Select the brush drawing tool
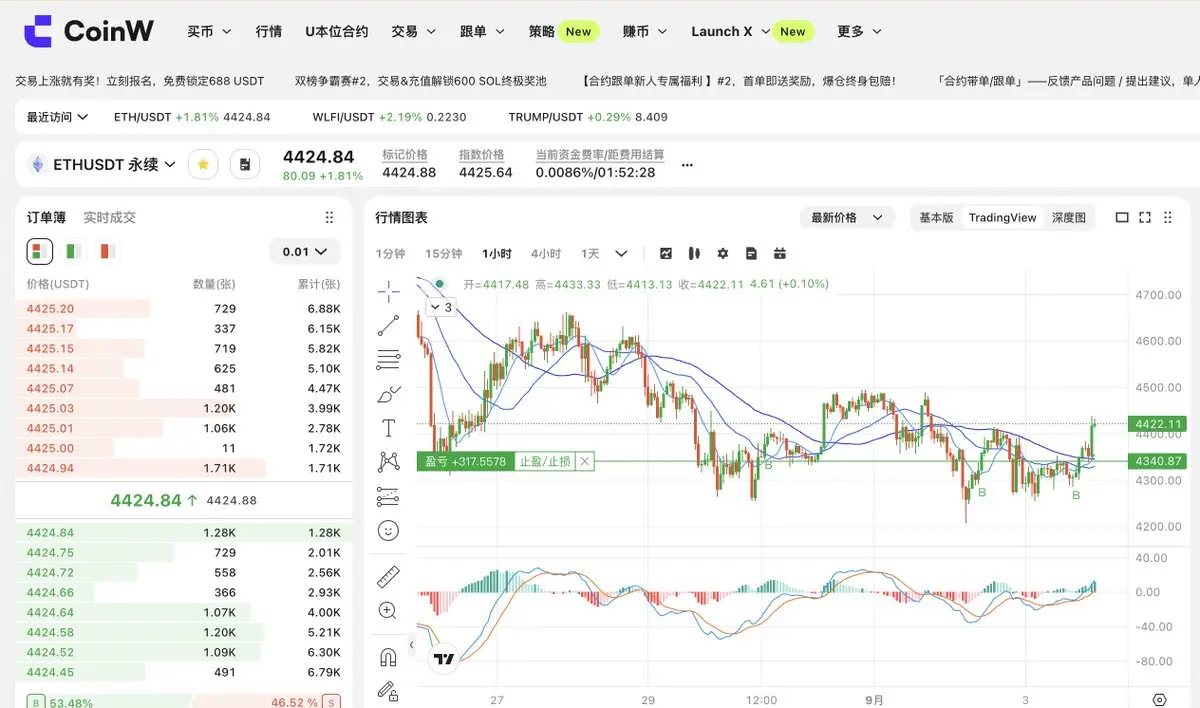The height and width of the screenshot is (708, 1200). 388,394
